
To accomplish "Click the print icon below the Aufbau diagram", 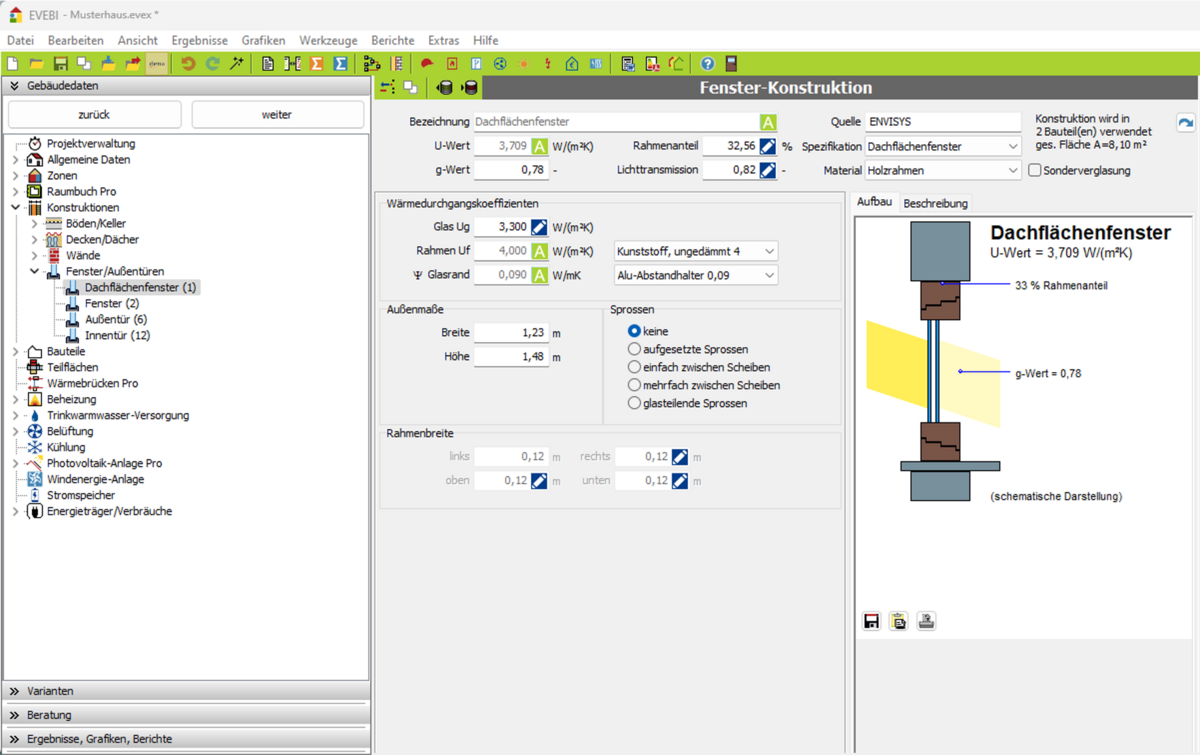I will click(x=926, y=621).
